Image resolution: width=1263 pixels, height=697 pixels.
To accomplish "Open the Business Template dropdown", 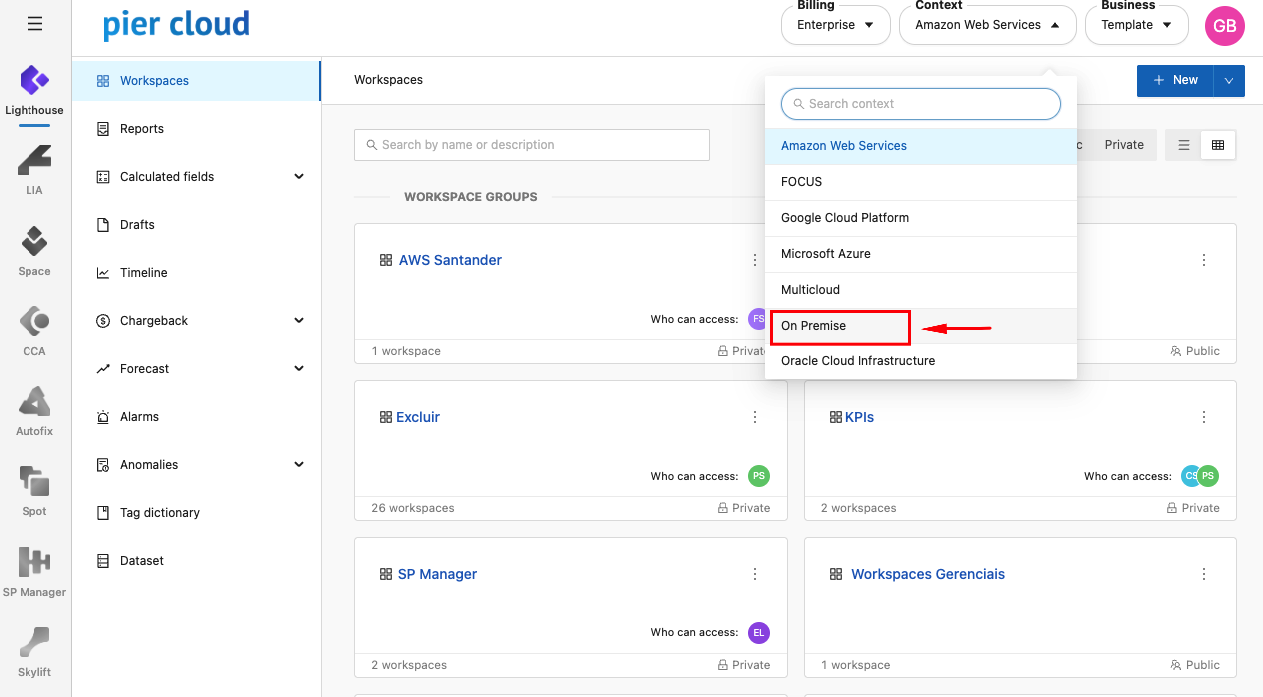I will pos(1136,25).
